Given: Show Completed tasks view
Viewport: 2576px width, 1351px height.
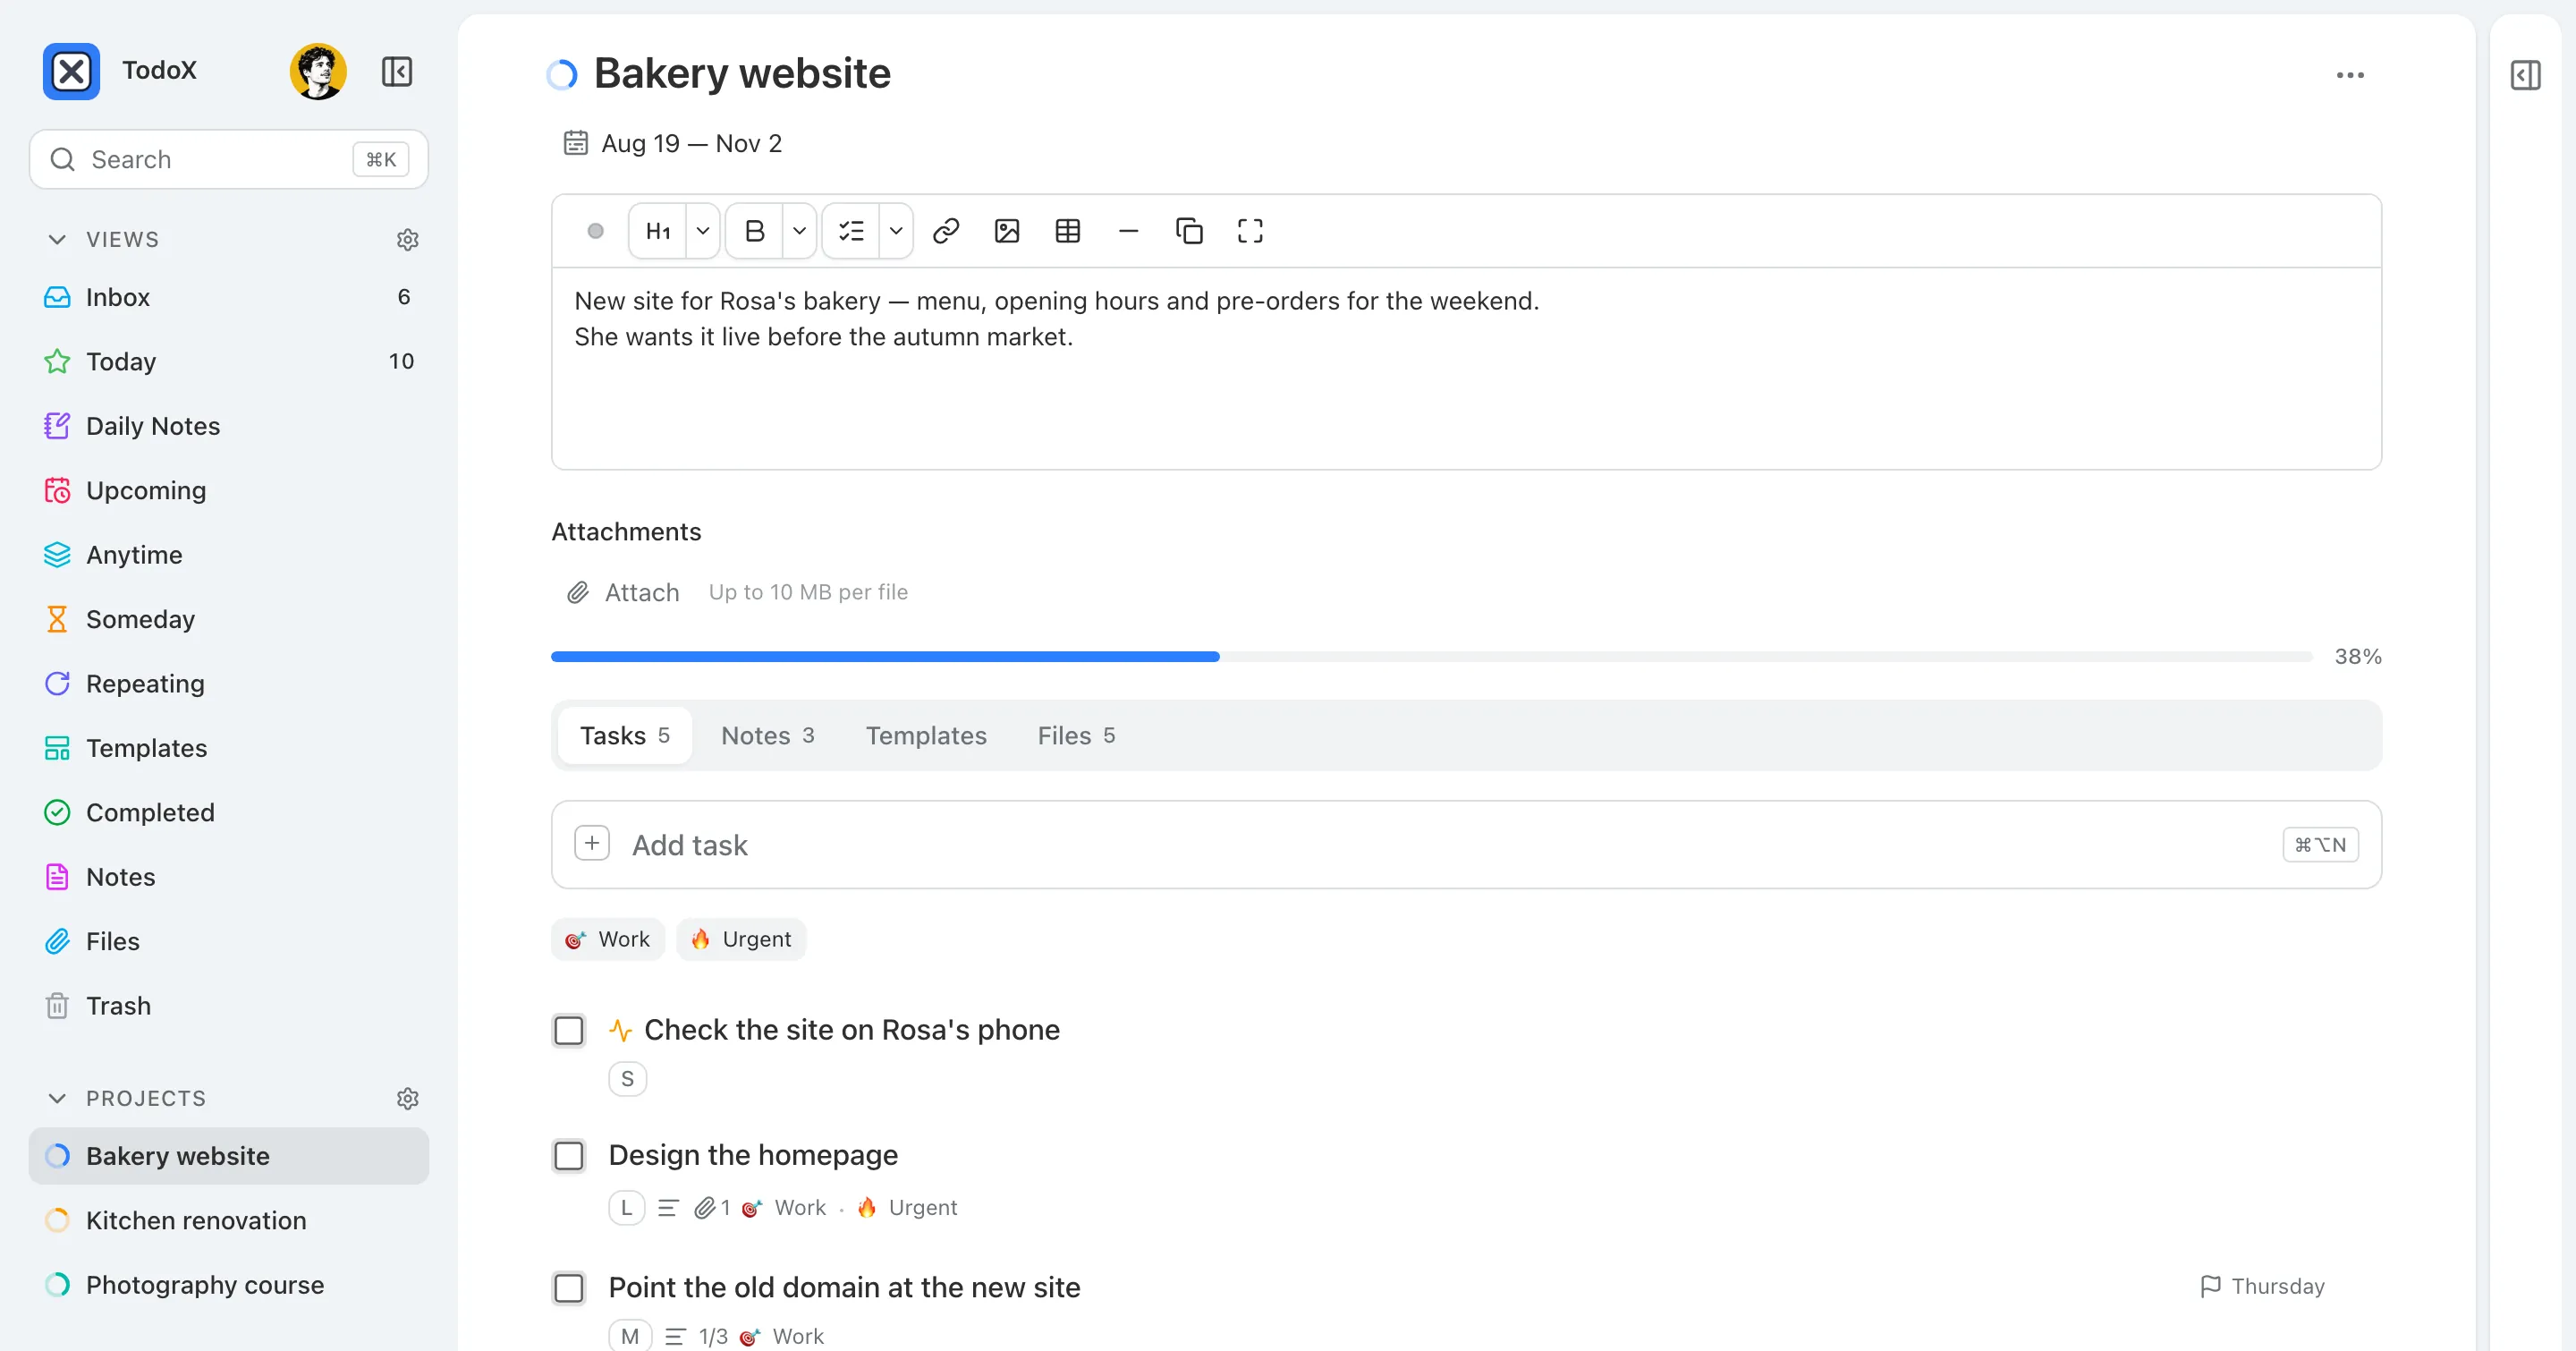Looking at the screenshot, I should 229,813.
